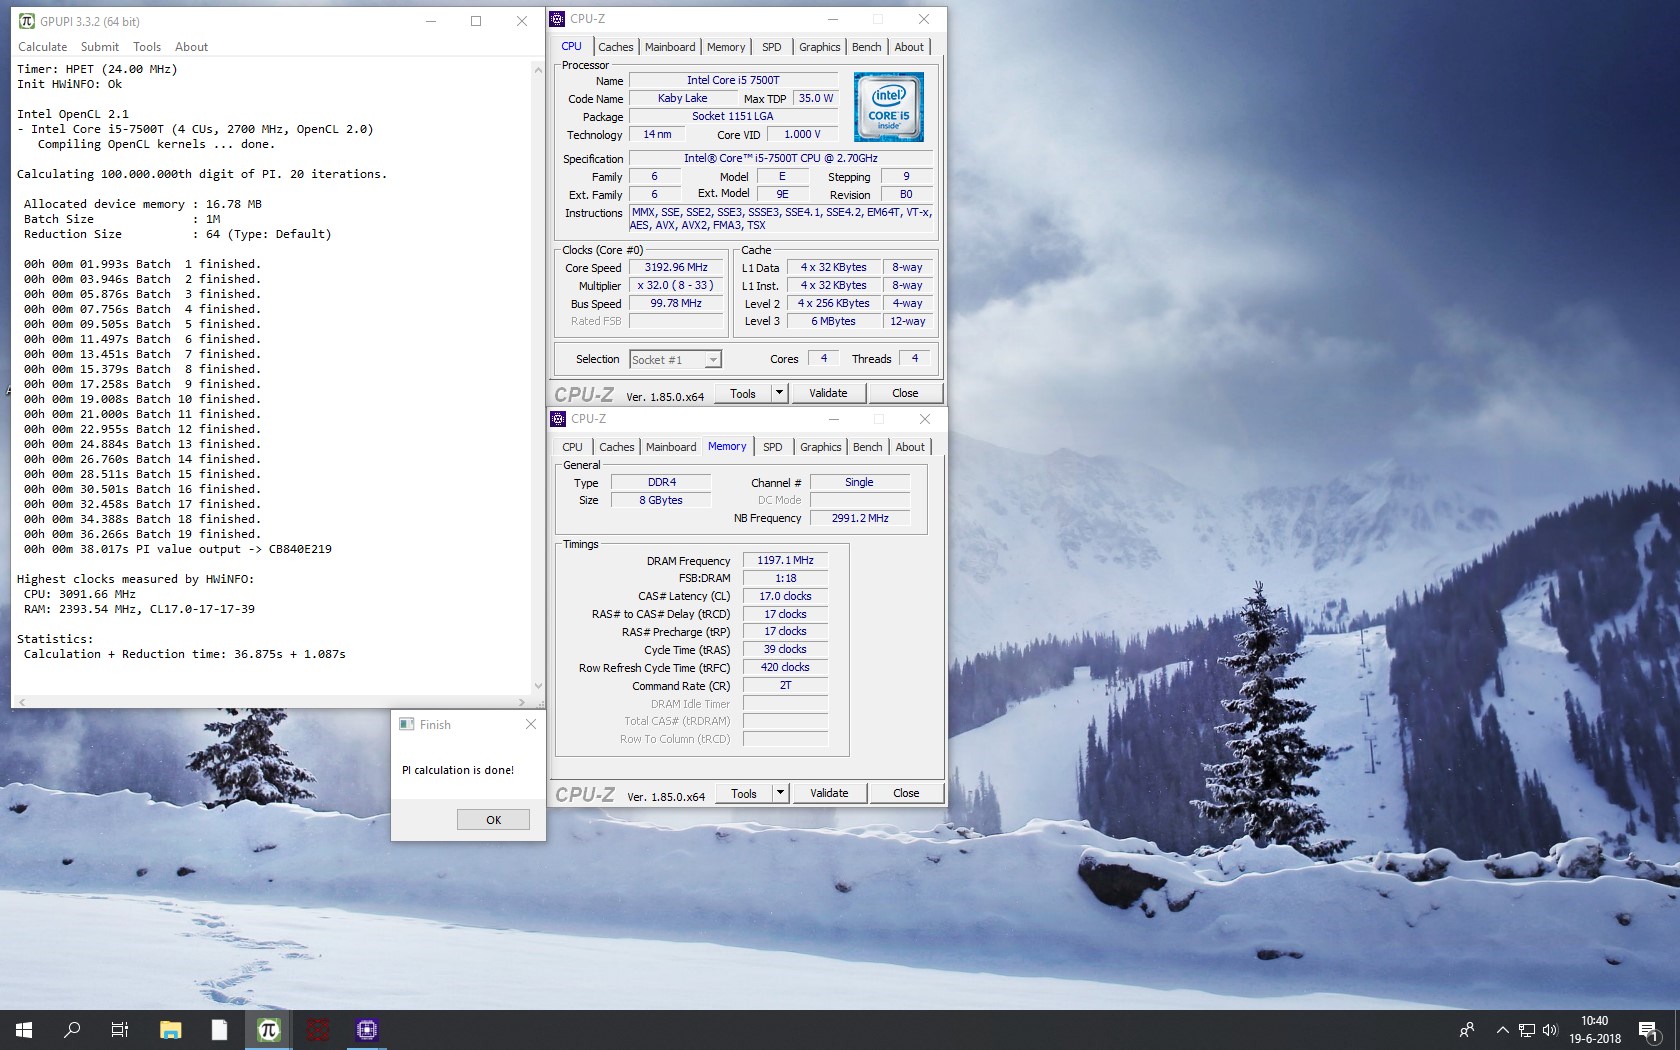Open GPUPI Tools menu
Viewport: 1680px width, 1050px height.
147,47
